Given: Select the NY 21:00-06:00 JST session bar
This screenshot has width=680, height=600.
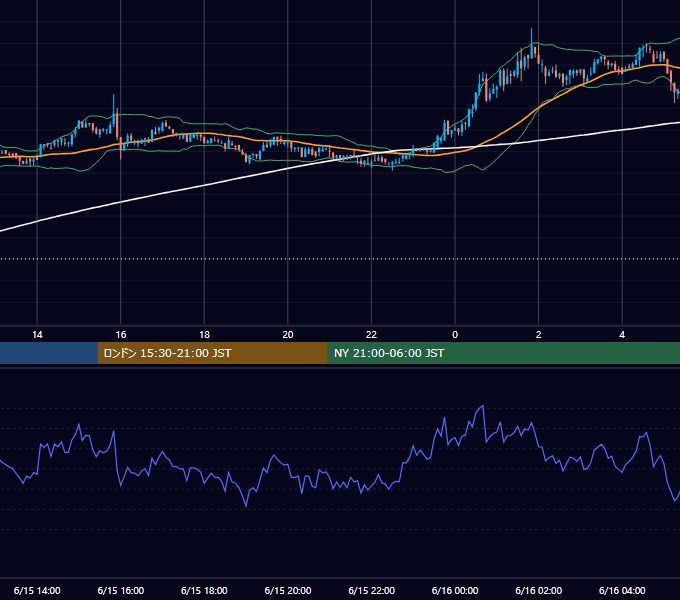Looking at the screenshot, I should 503,353.
